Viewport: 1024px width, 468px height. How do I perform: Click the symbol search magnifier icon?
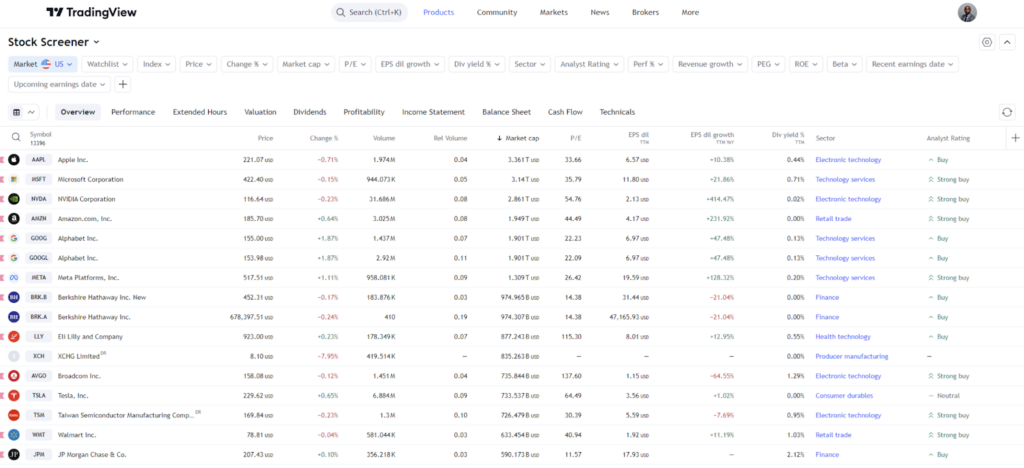click(x=16, y=138)
